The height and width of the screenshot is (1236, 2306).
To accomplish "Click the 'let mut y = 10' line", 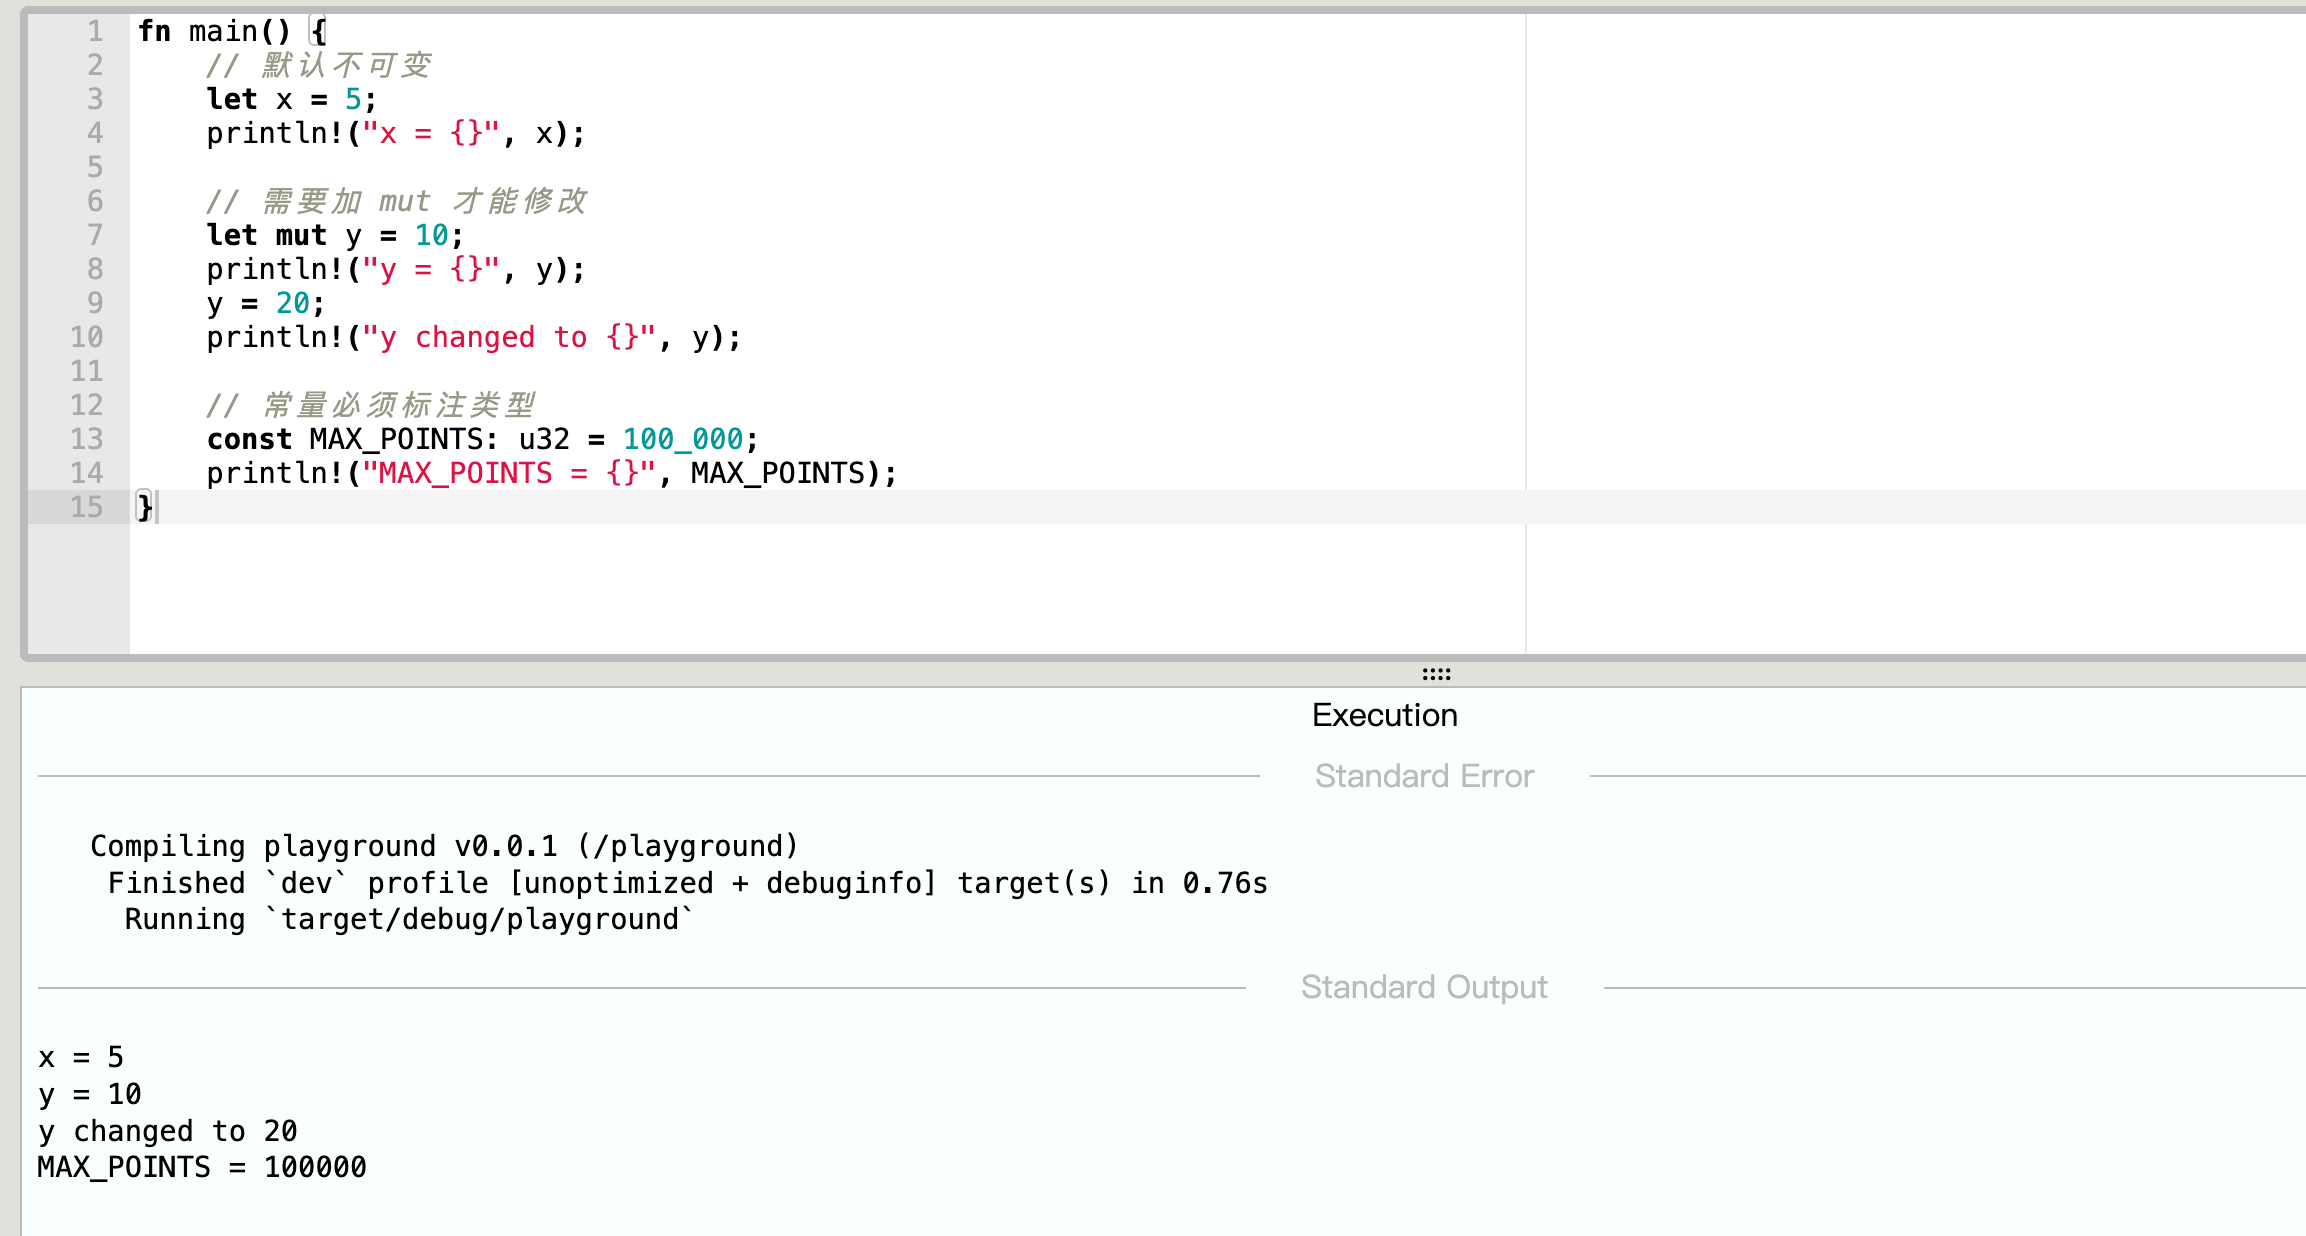I will 334,235.
